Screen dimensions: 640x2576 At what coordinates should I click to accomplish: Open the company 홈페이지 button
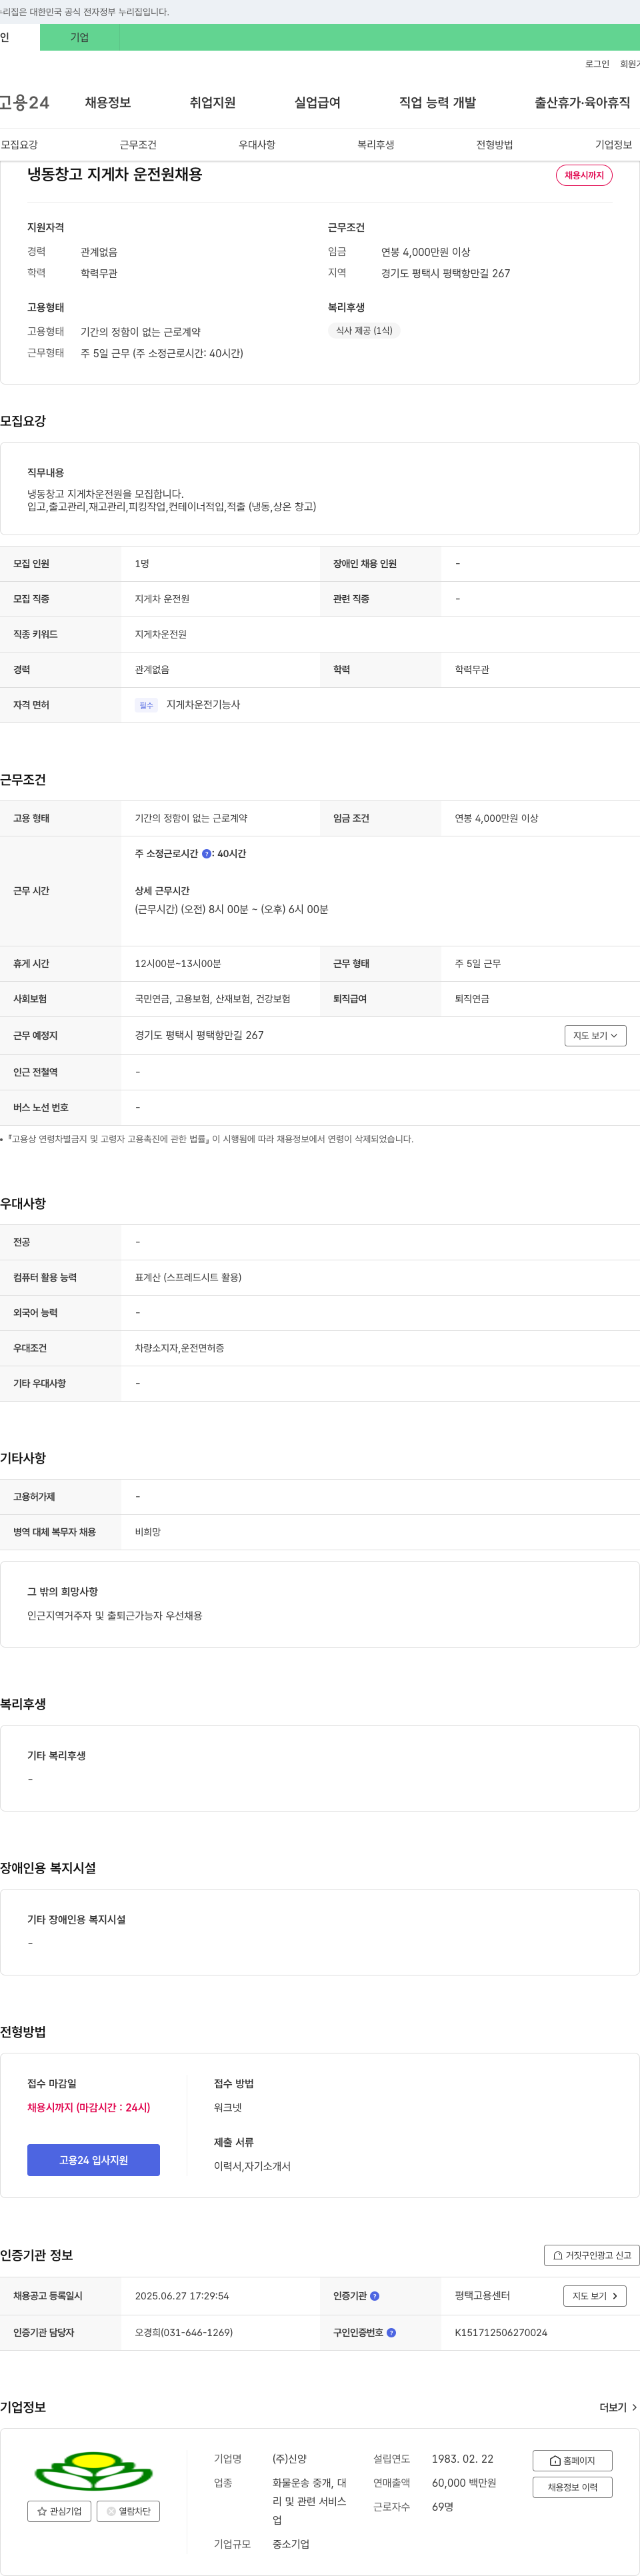click(x=572, y=2461)
